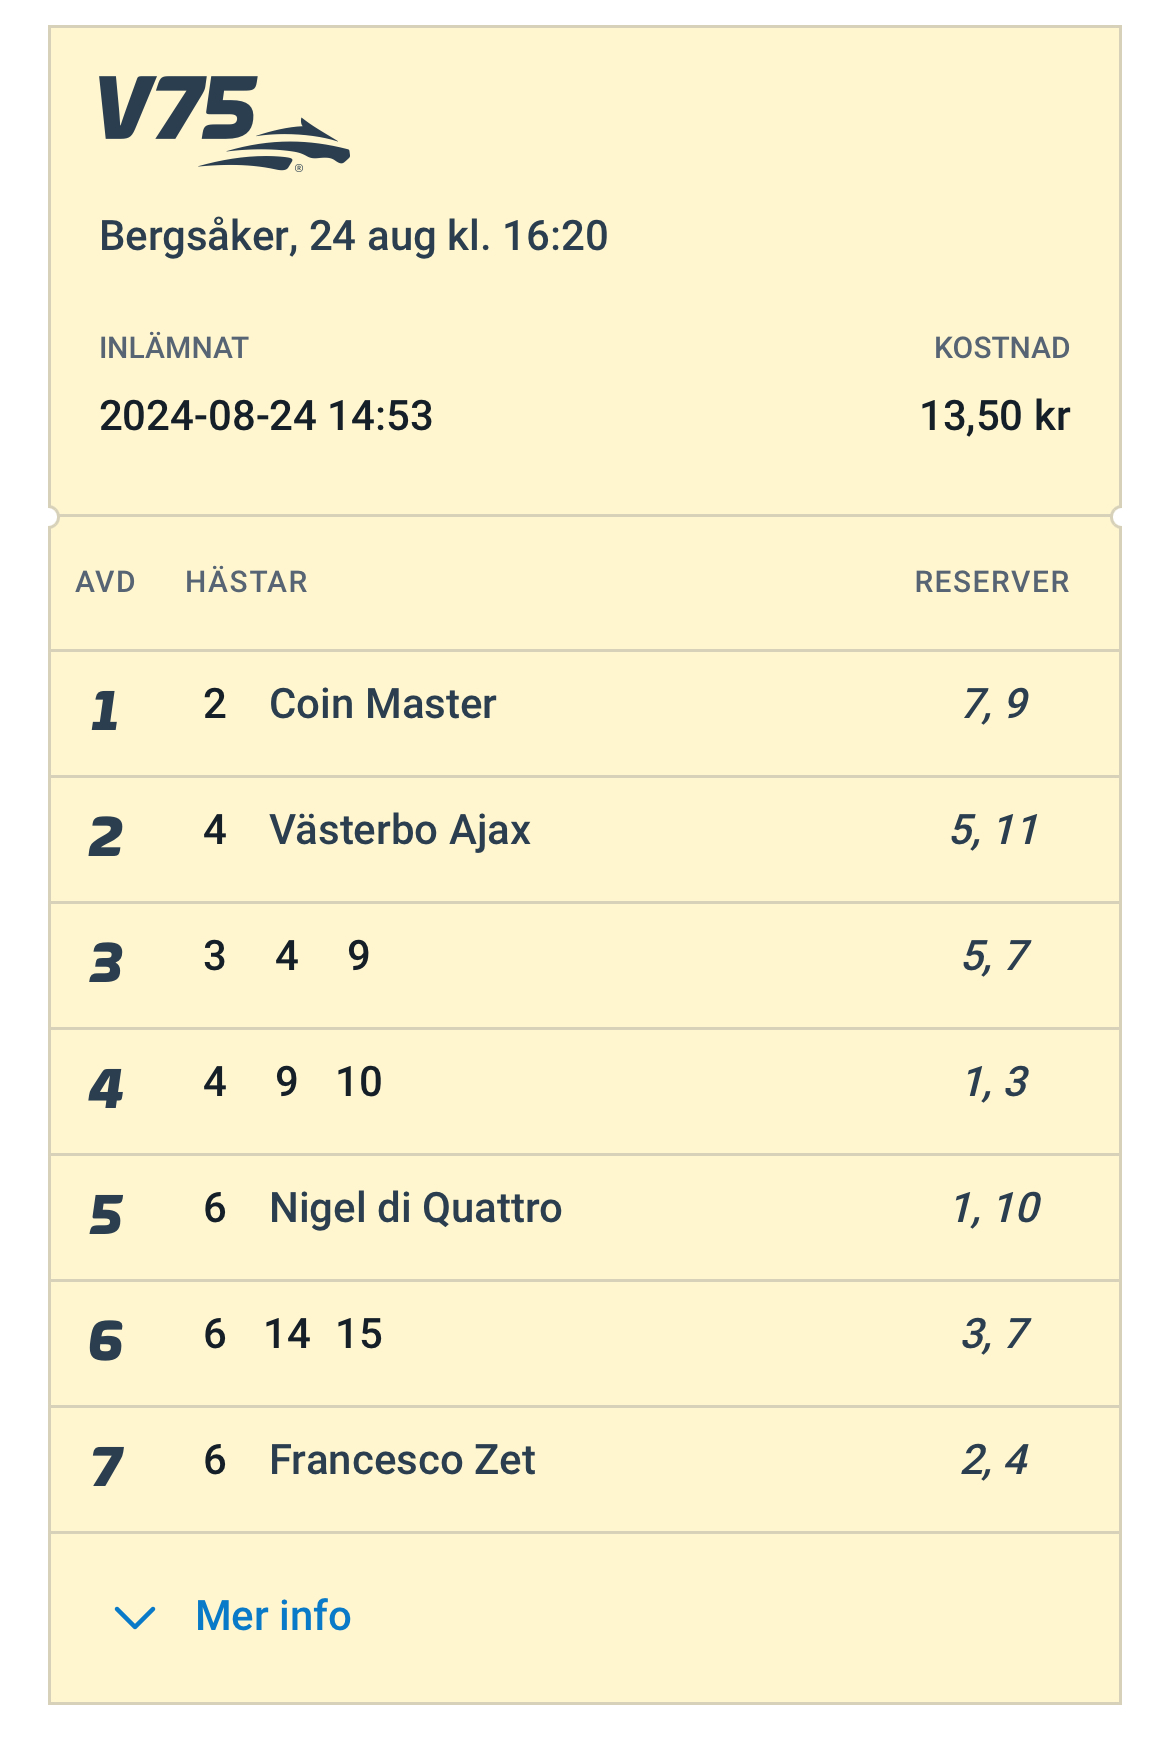Viewport: 1170px width, 1737px height.
Task: Click the race 7 number icon
Action: click(106, 1468)
